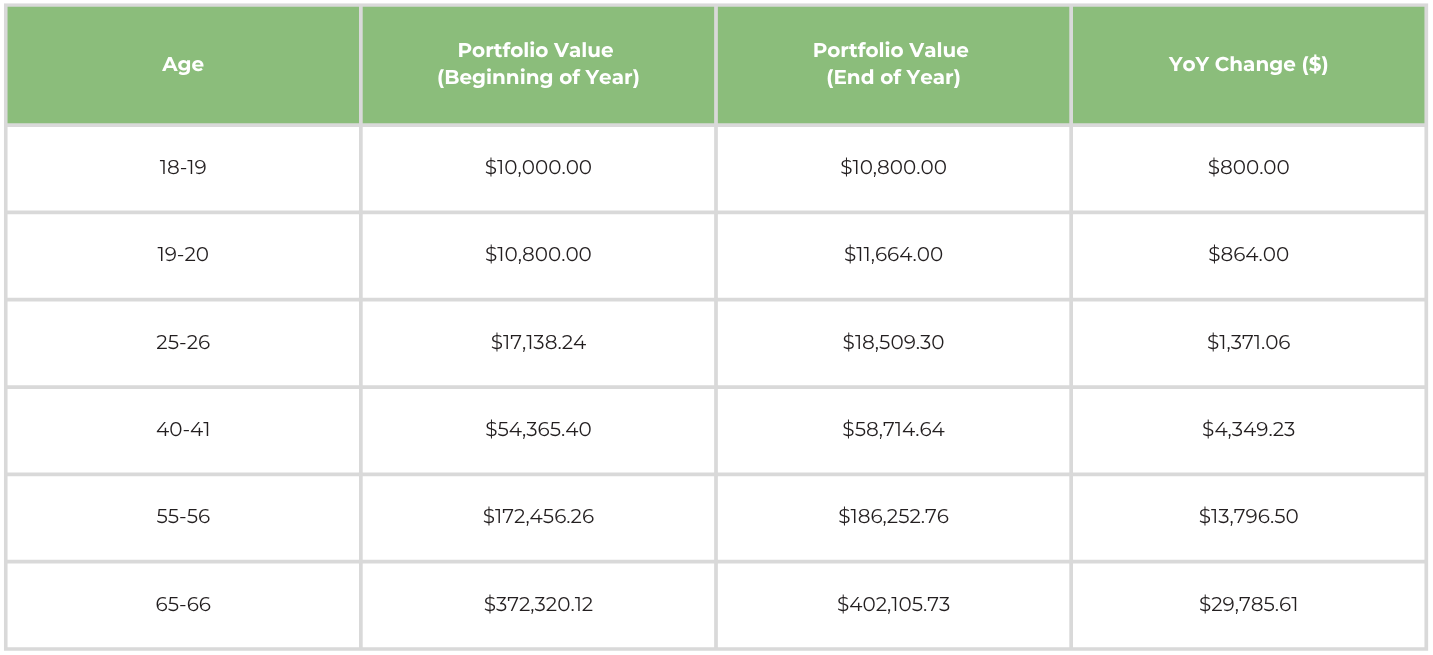Select the $13,796.50 YoY change cell
This screenshot has width=1433, height=655.
(1248, 517)
